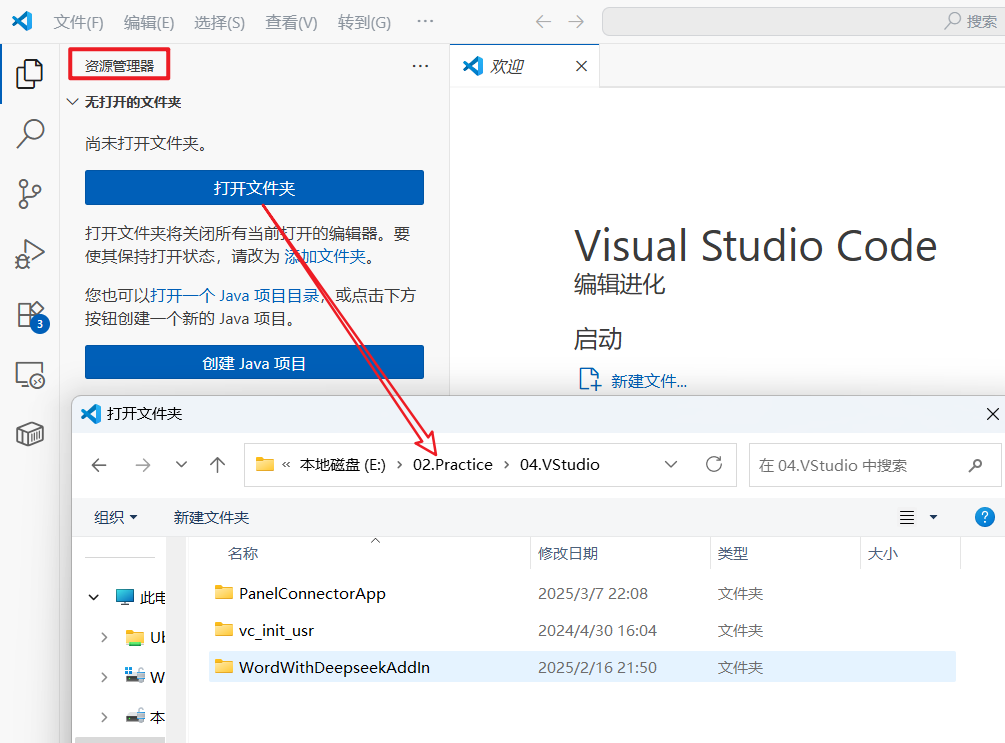1005x743 pixels.
Task: Select the vc_init_usr folder name
Action: tap(276, 631)
